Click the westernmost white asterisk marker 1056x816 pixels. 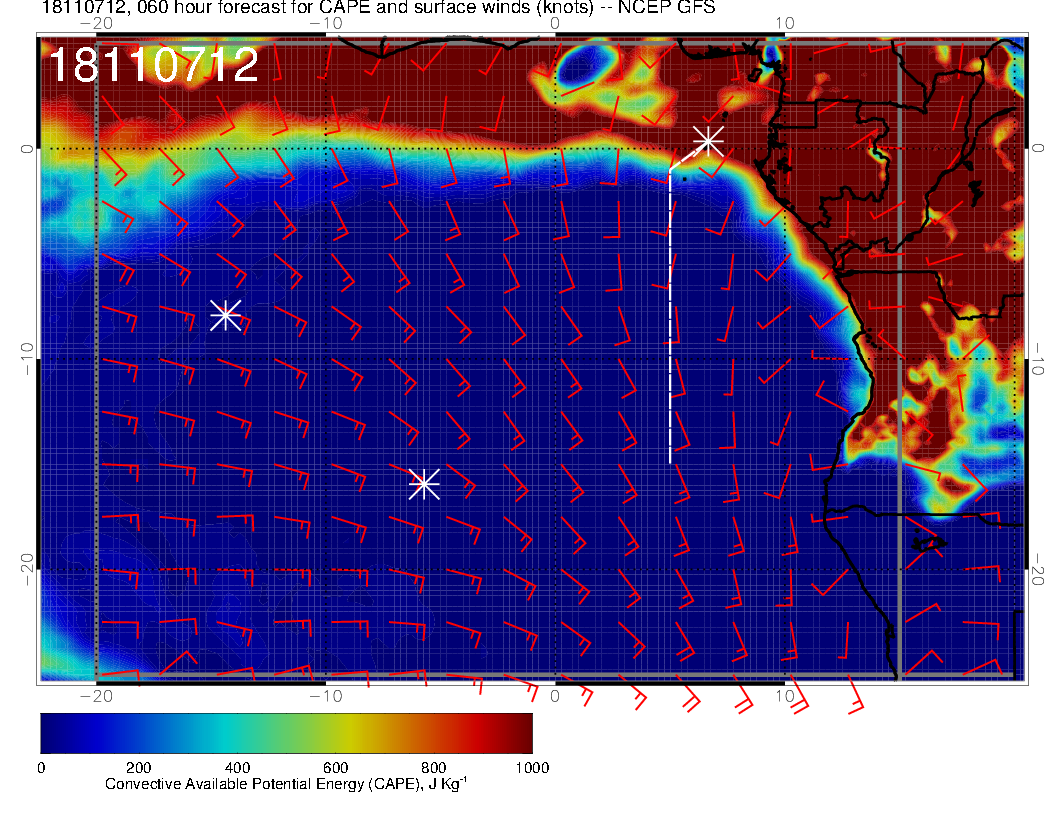click(x=225, y=315)
